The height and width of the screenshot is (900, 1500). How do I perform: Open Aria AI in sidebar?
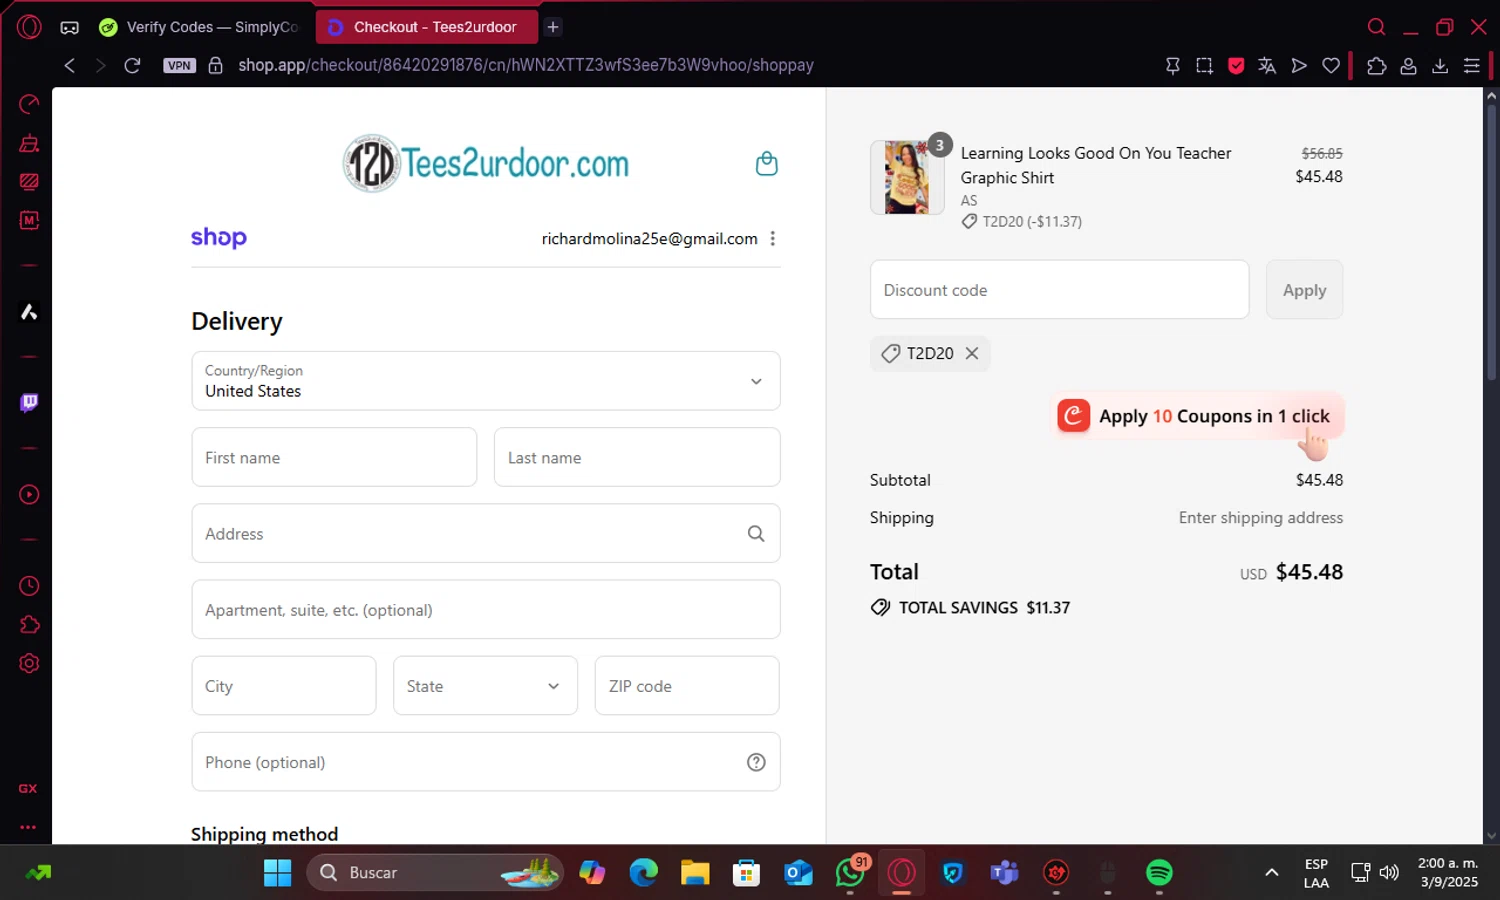click(x=29, y=312)
